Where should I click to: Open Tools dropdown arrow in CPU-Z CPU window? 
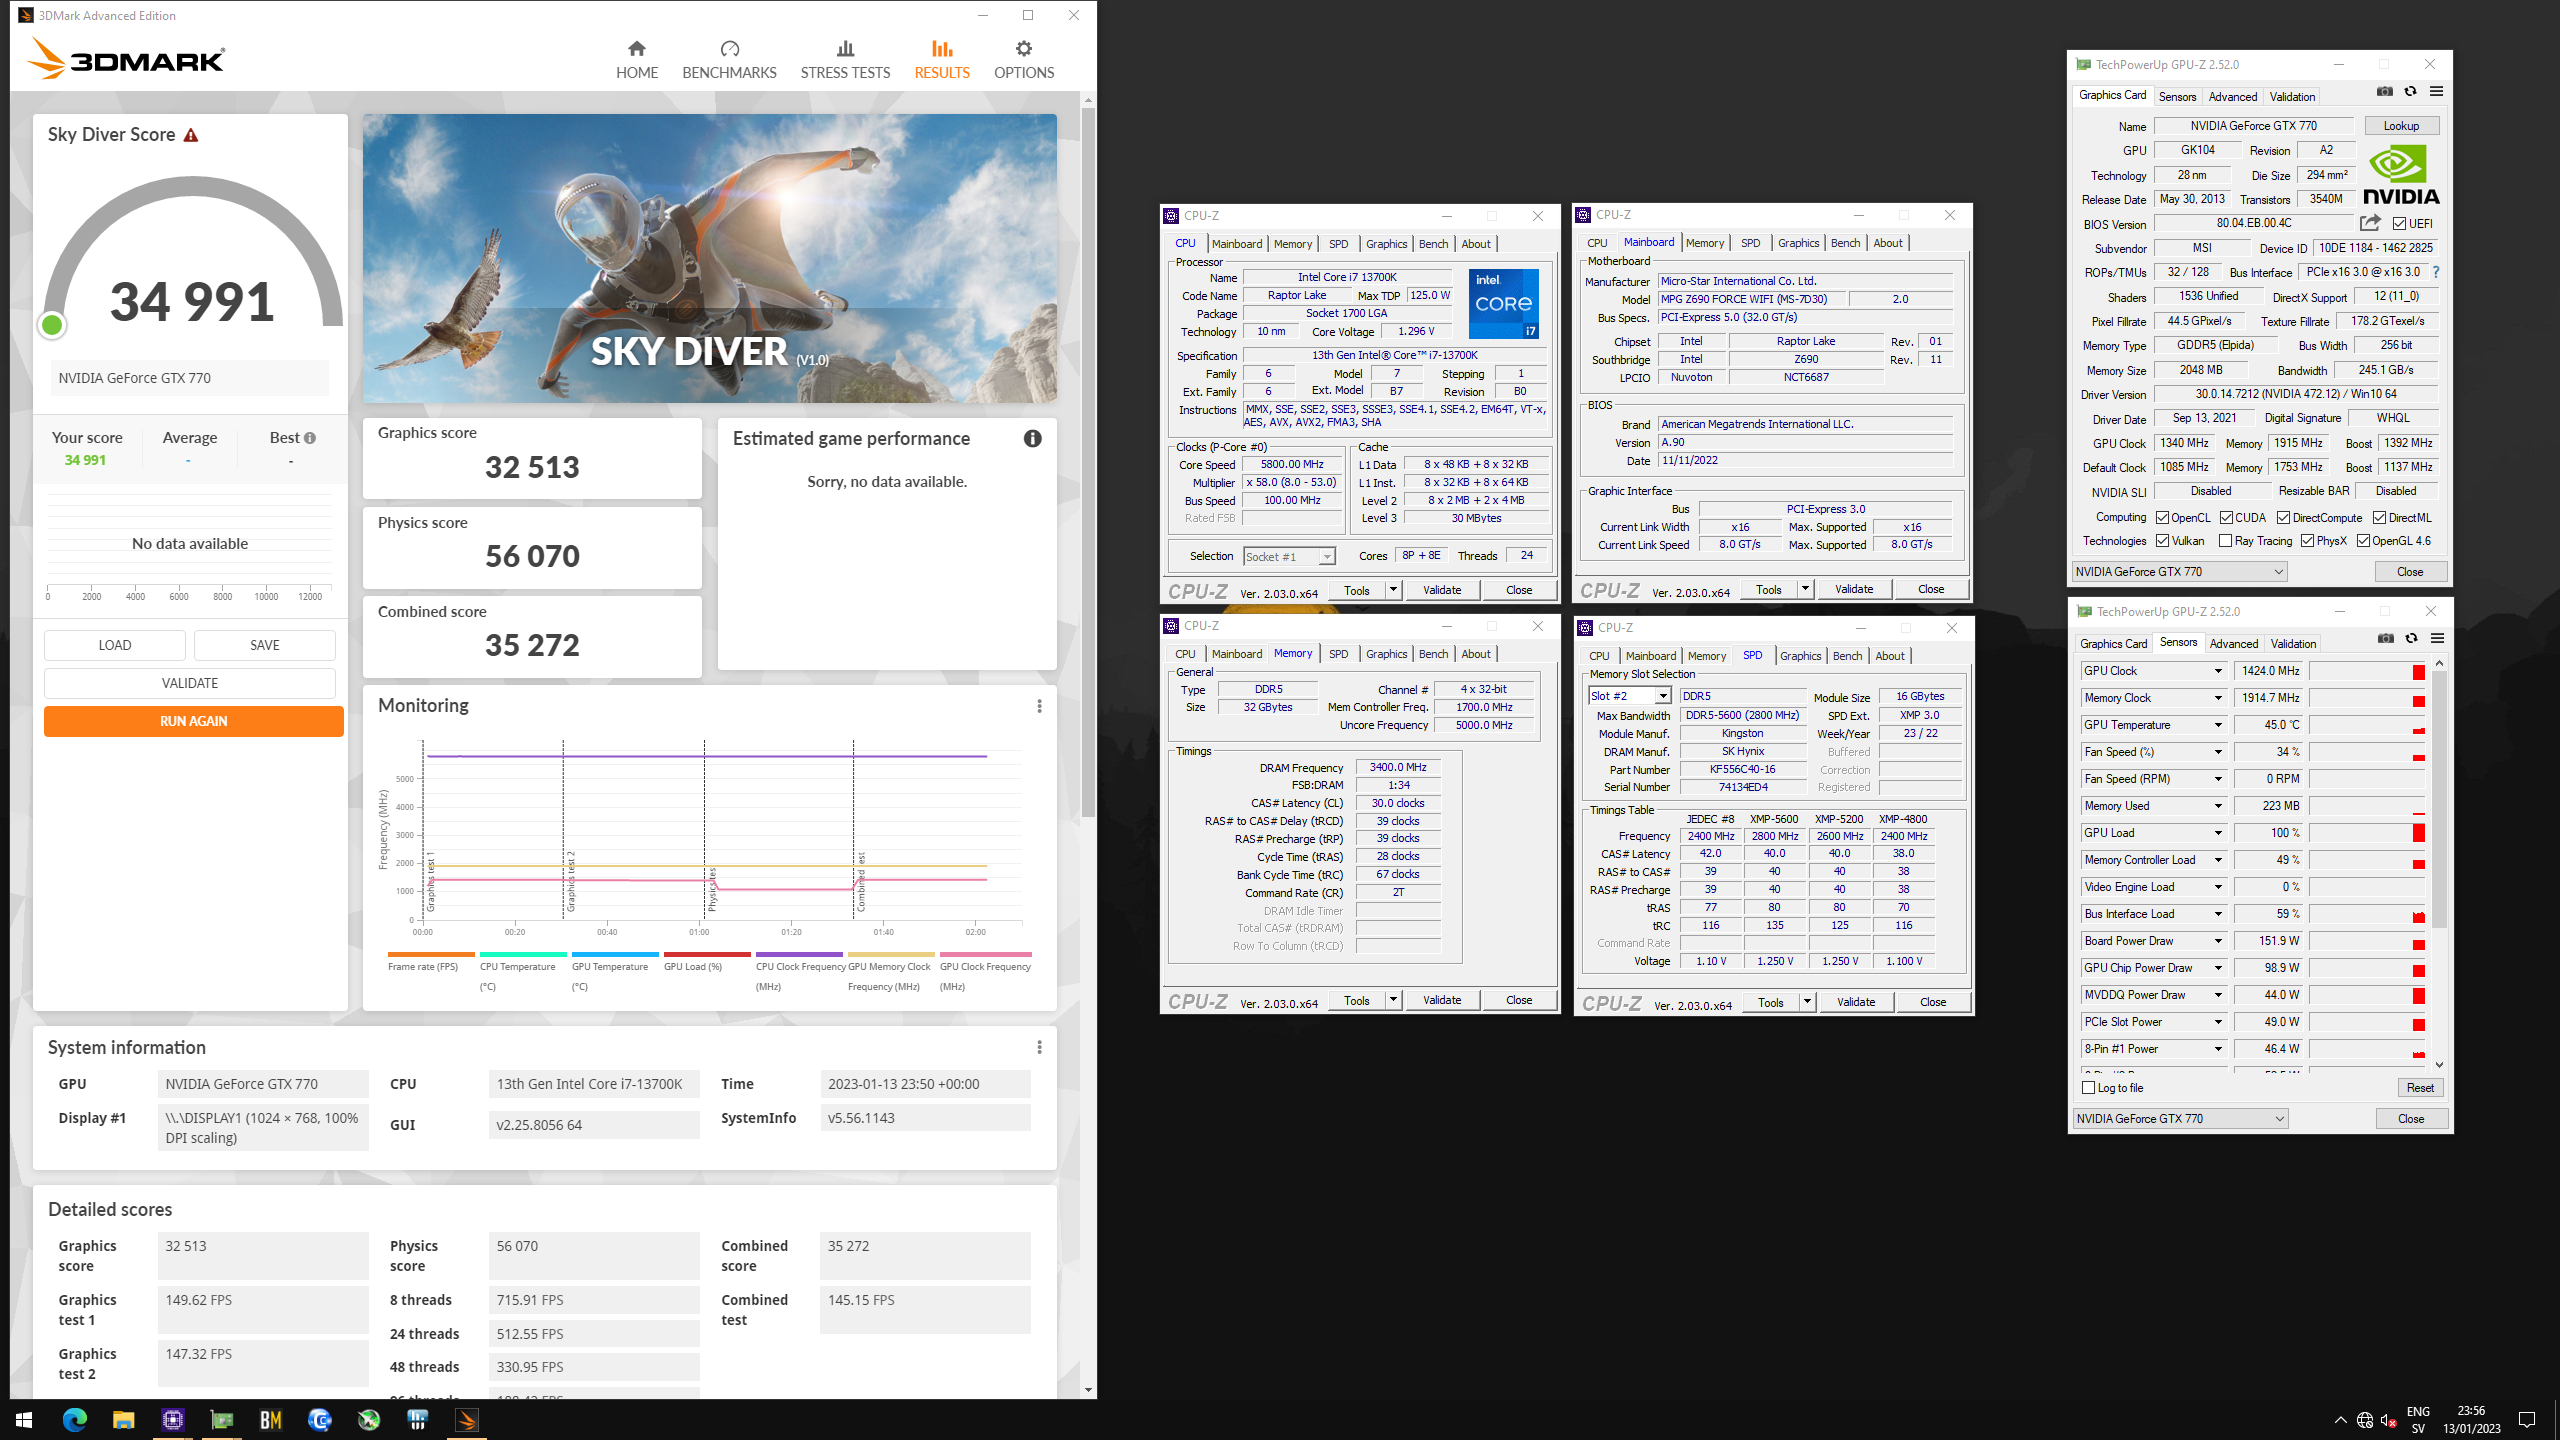pos(1393,590)
